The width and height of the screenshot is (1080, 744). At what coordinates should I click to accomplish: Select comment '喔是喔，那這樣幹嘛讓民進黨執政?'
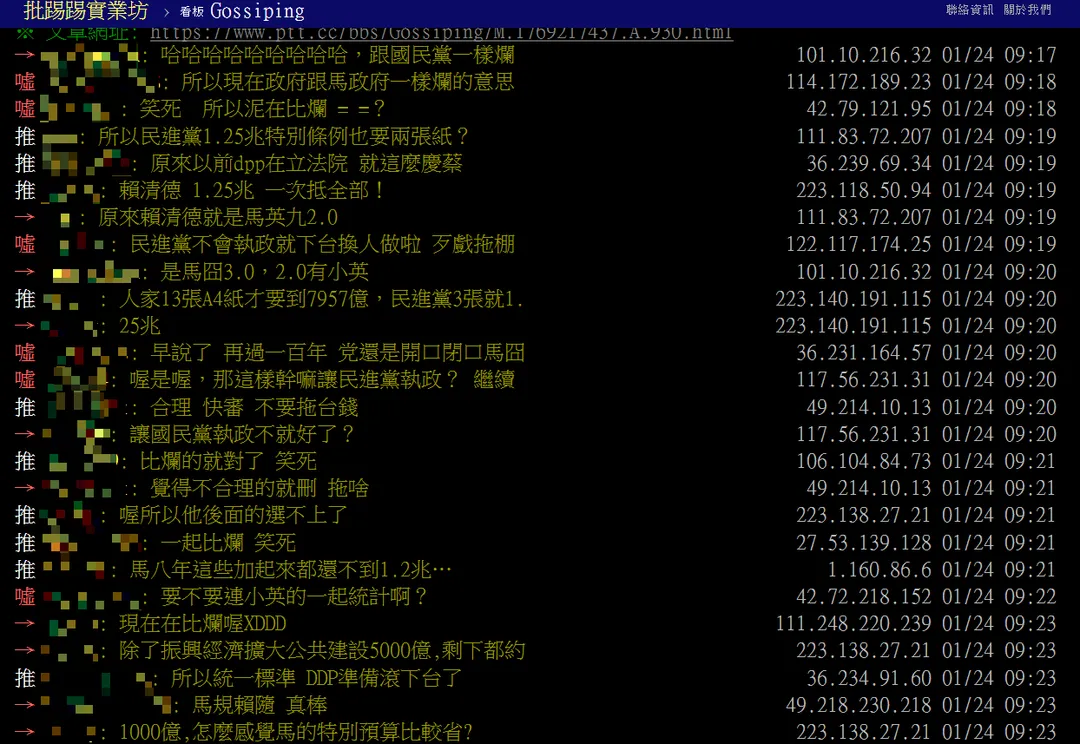294,380
